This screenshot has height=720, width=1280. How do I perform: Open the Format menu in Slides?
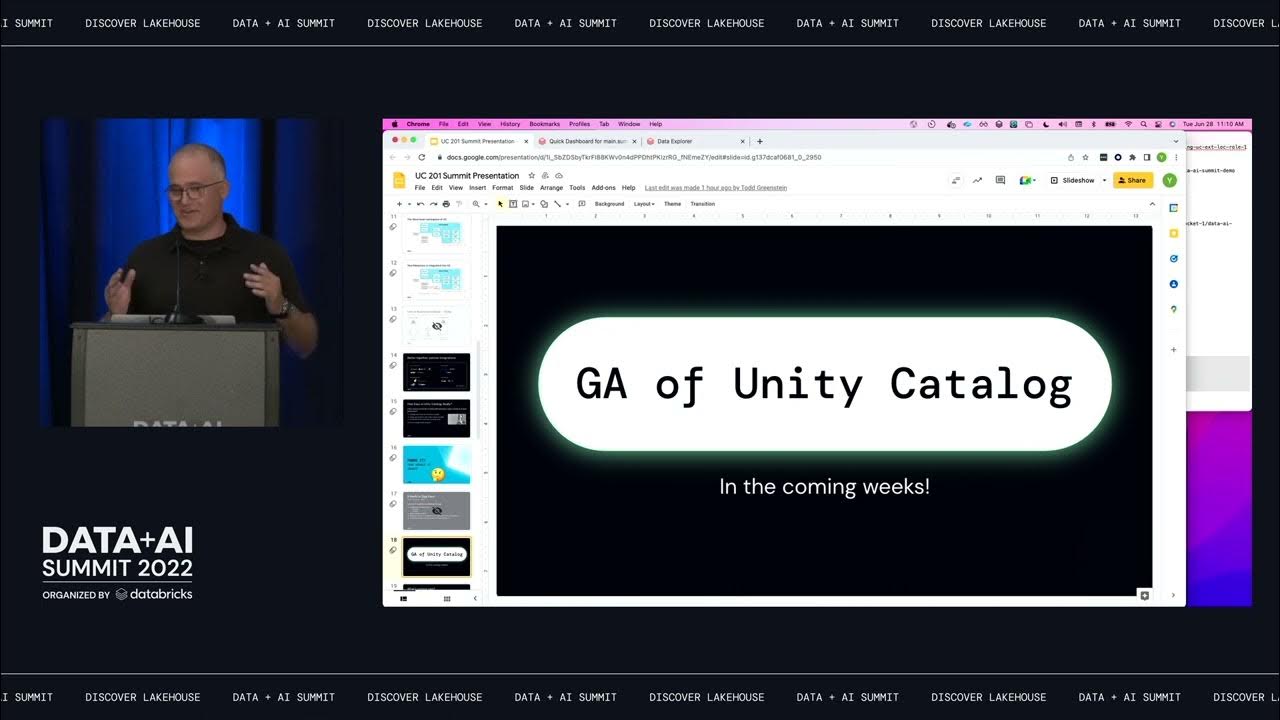click(502, 188)
